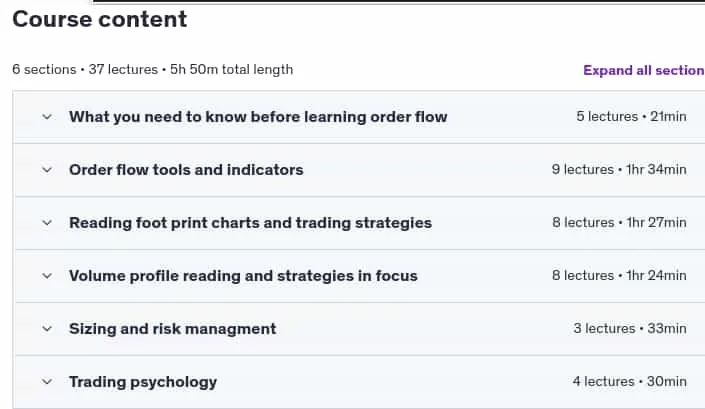Expand chevron beside 'What you need to know' section

[x=47, y=117]
